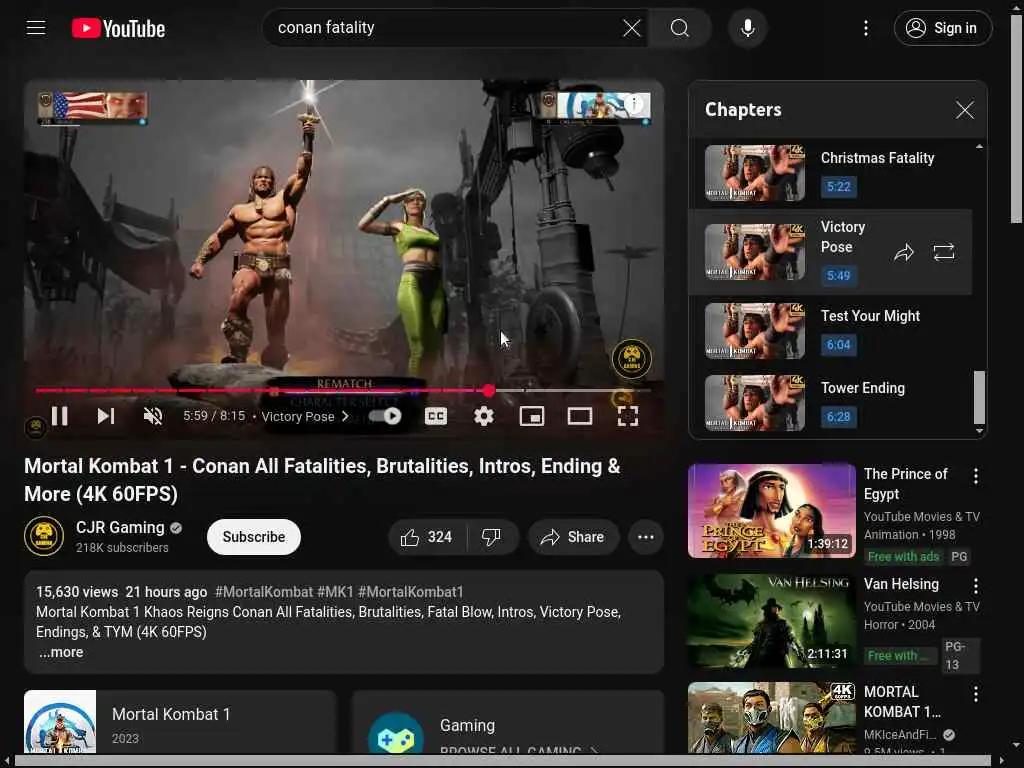The height and width of the screenshot is (768, 1024).
Task: Expand description with ...more
Action: [61, 652]
